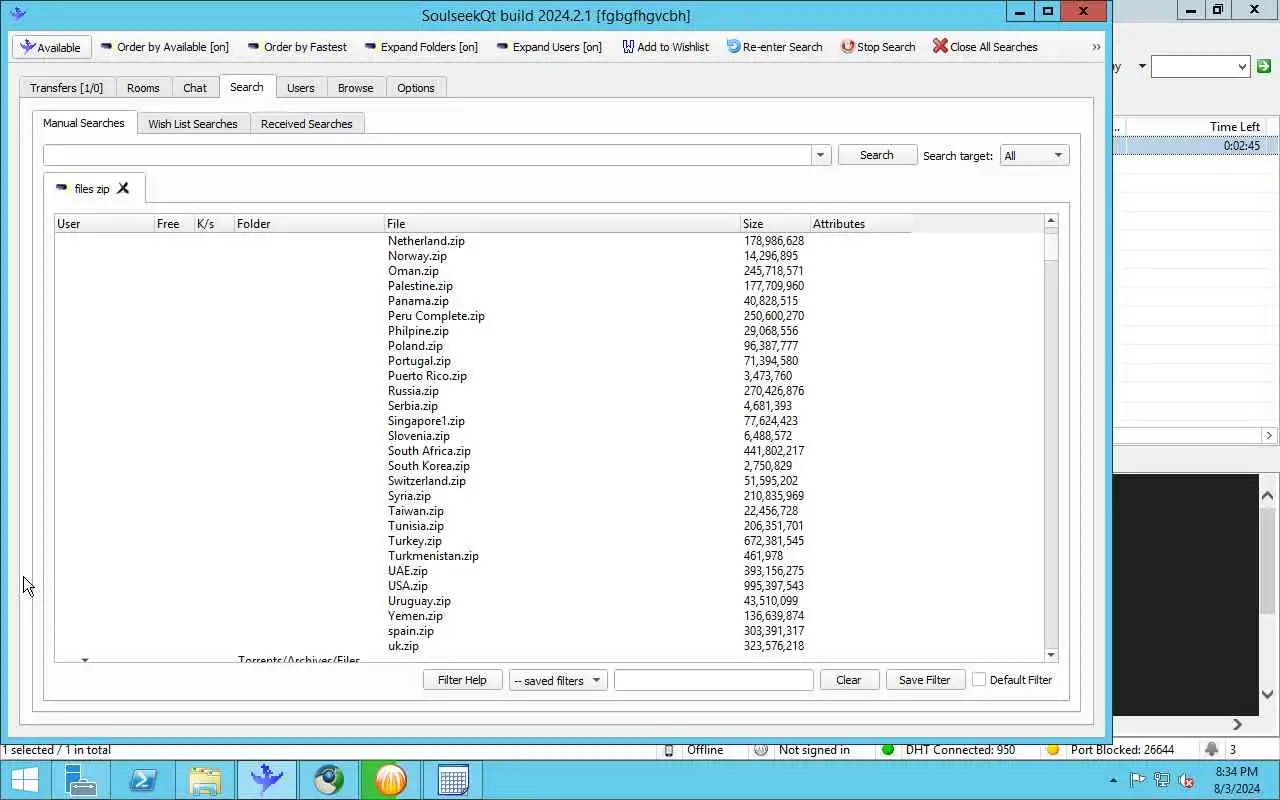The image size is (1280, 800).
Task: Click the search query input field
Action: point(428,155)
